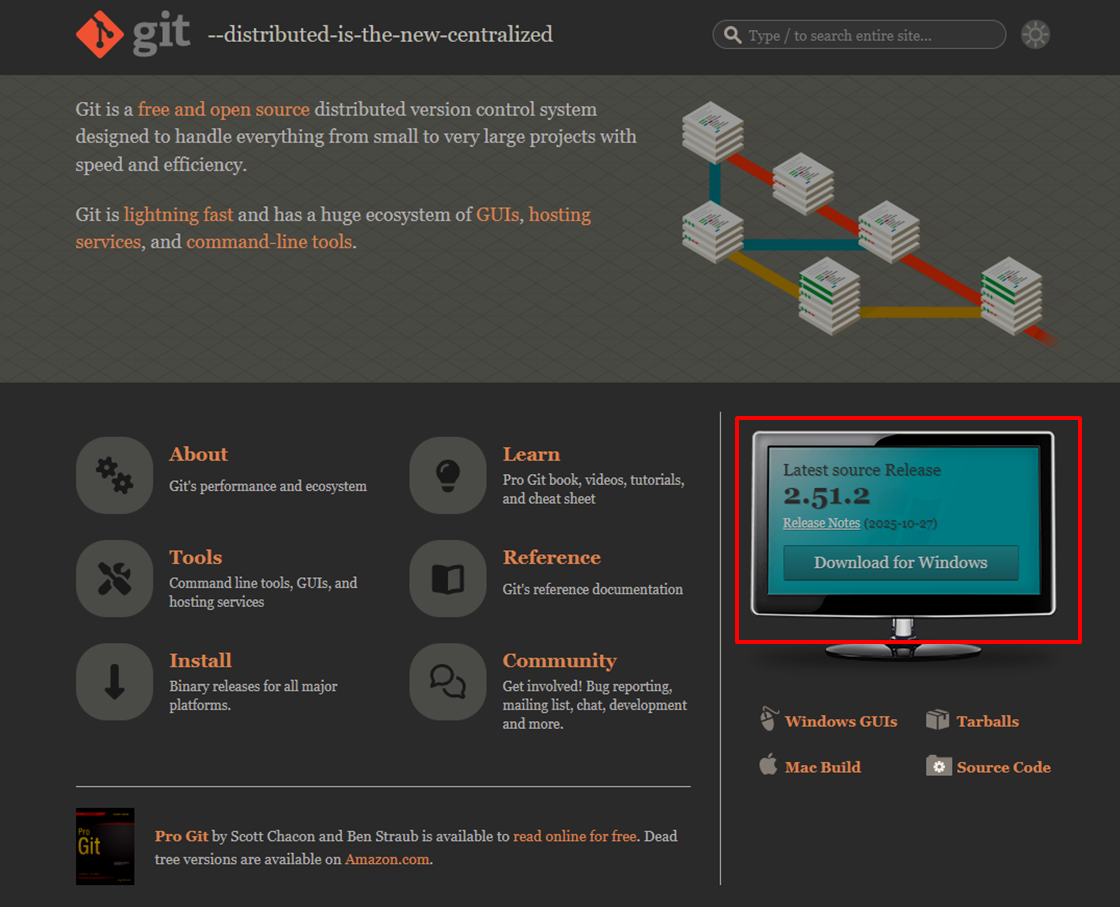Open the Reference book icon
The image size is (1120, 907).
[x=448, y=578]
